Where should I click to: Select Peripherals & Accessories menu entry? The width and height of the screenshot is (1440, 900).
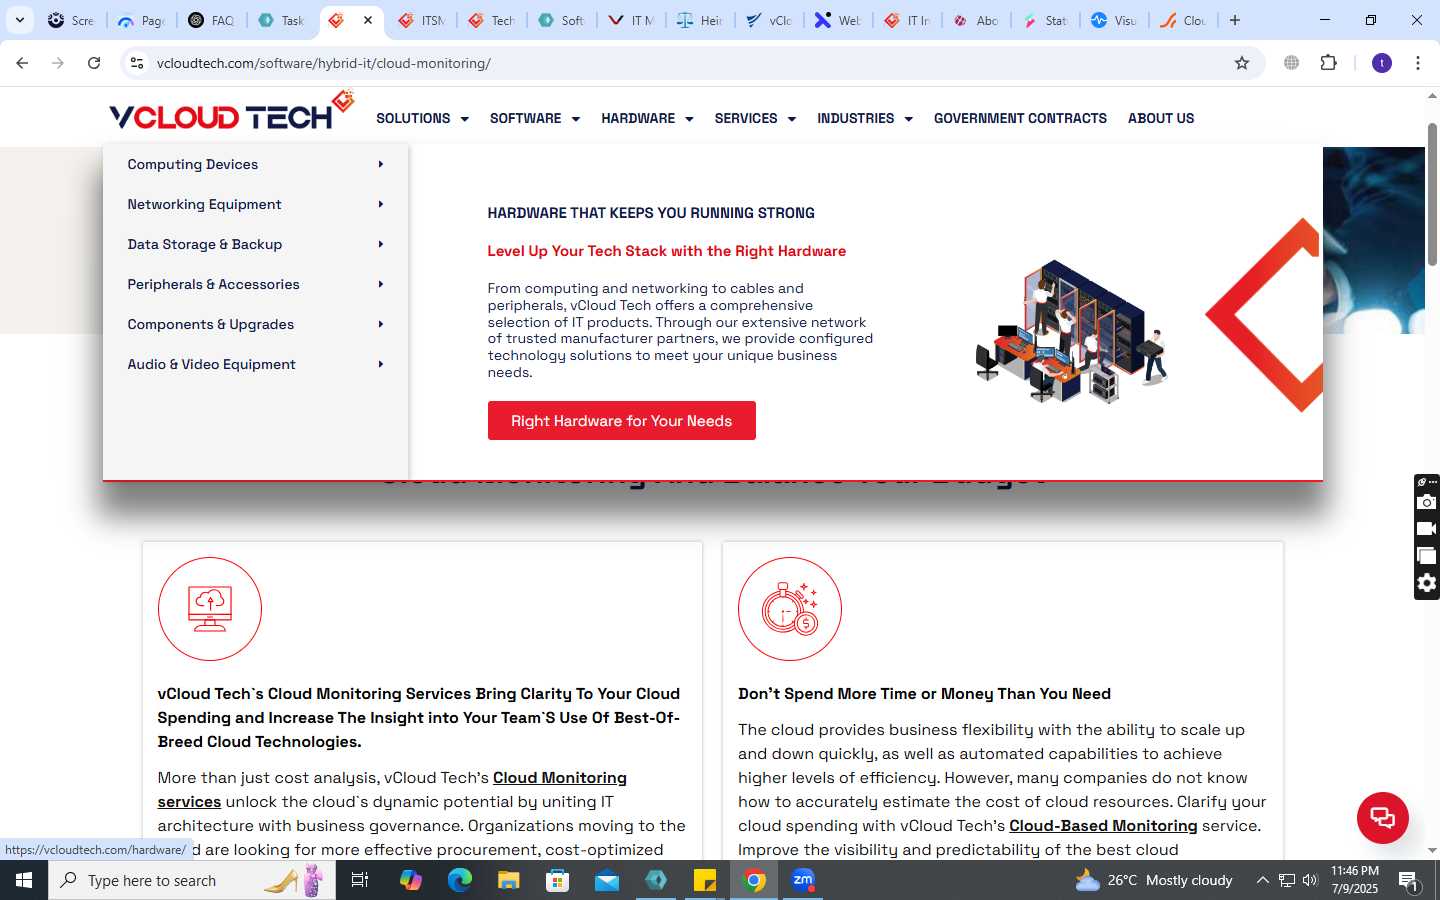coord(255,284)
